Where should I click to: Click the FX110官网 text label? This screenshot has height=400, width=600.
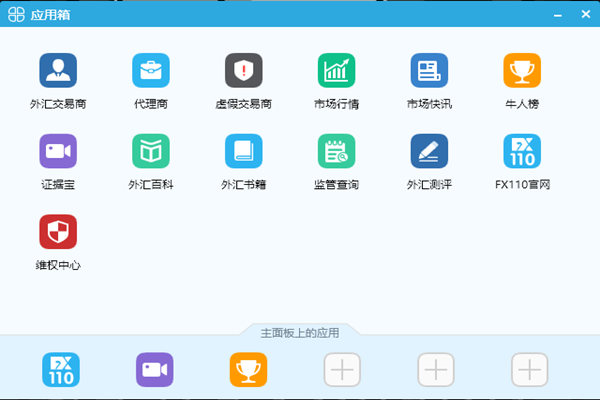tap(523, 185)
